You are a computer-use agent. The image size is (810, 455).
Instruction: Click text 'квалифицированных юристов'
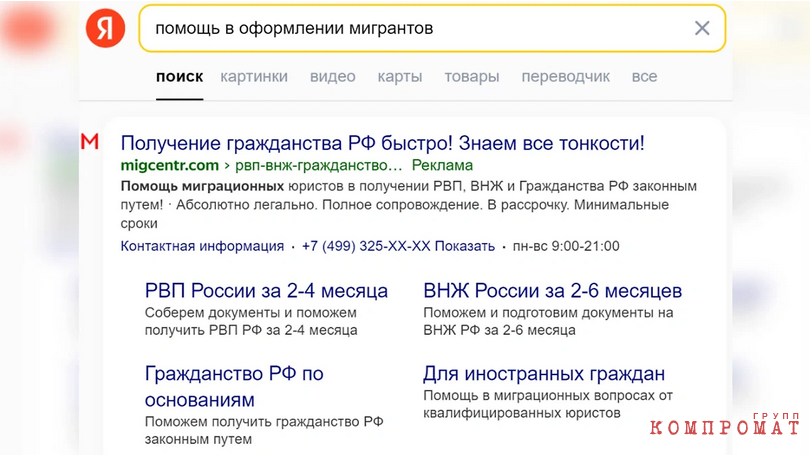(x=522, y=413)
